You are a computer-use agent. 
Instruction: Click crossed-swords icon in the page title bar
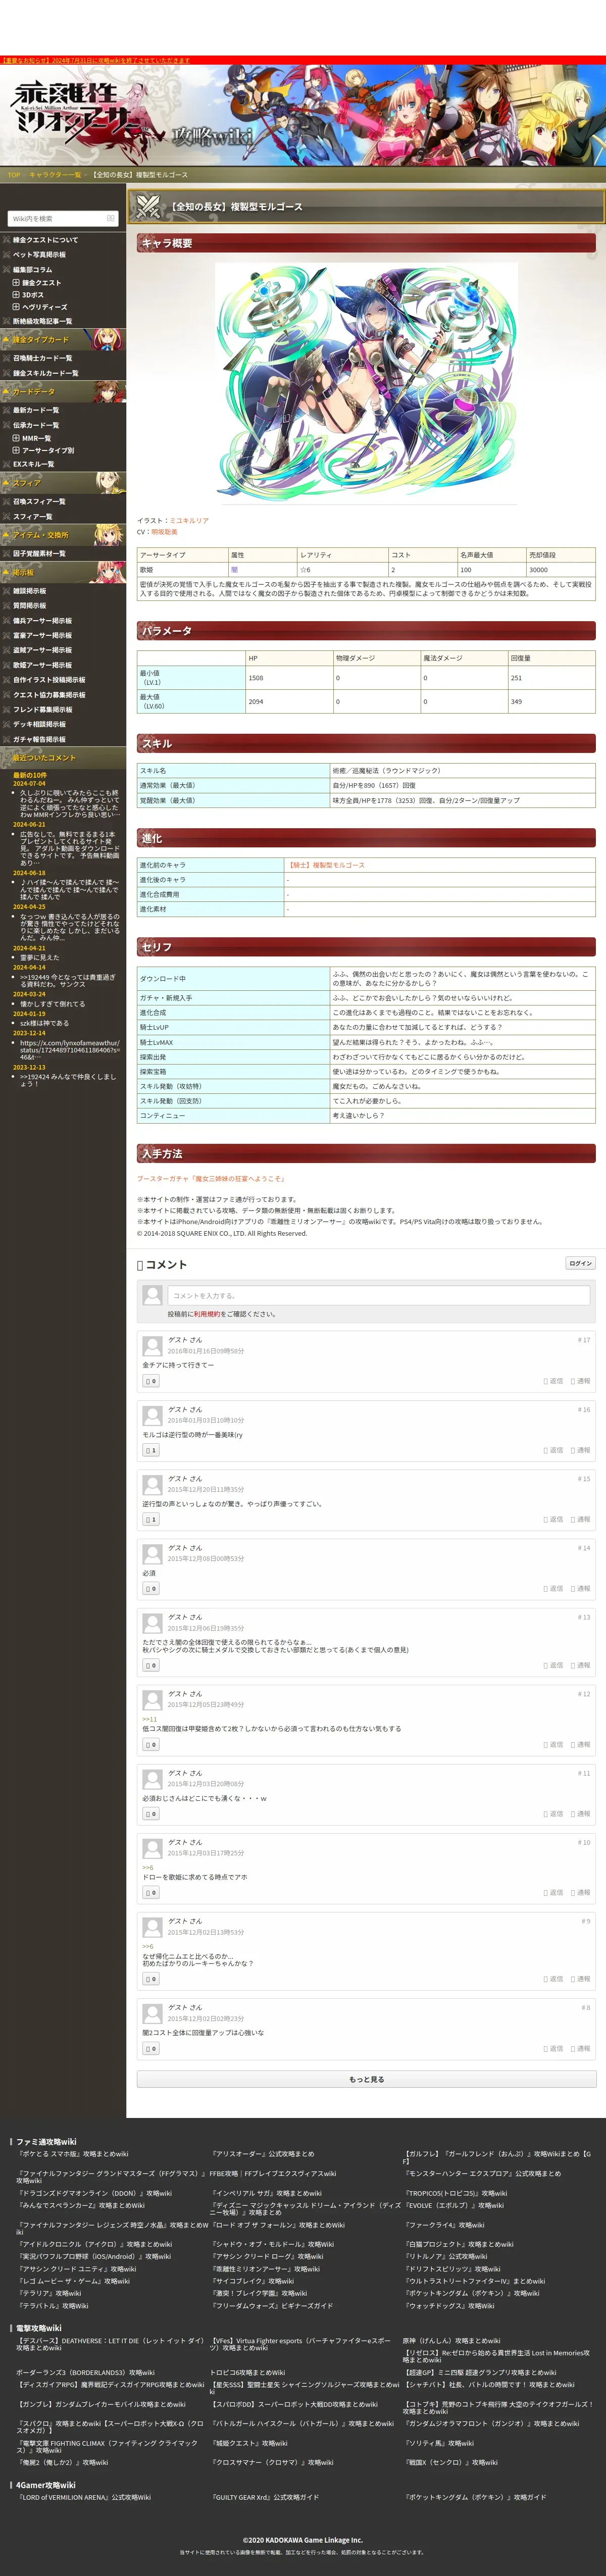(148, 206)
